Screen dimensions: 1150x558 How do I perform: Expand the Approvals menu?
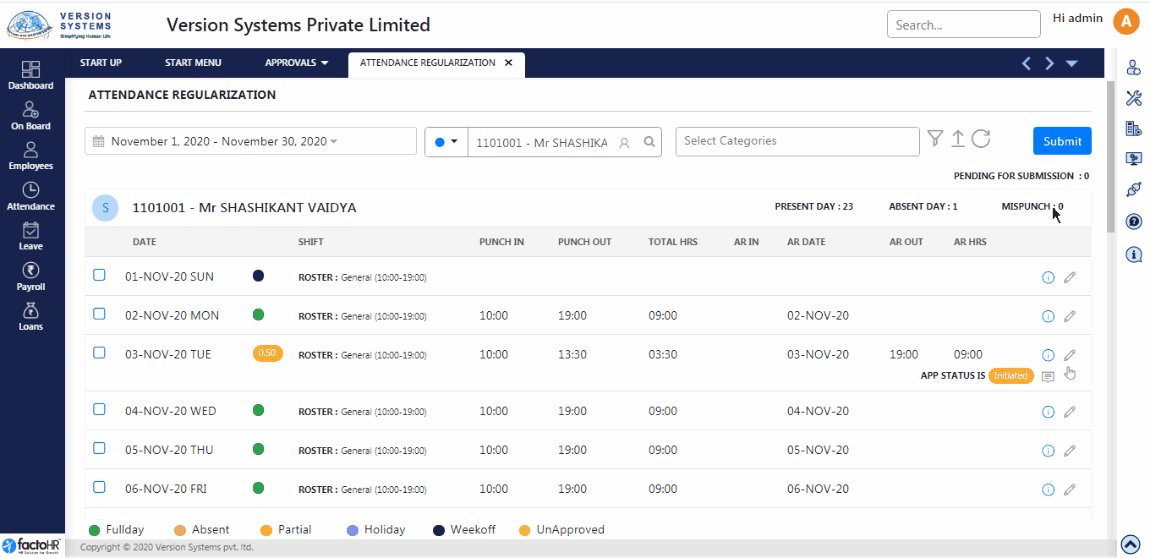(296, 63)
